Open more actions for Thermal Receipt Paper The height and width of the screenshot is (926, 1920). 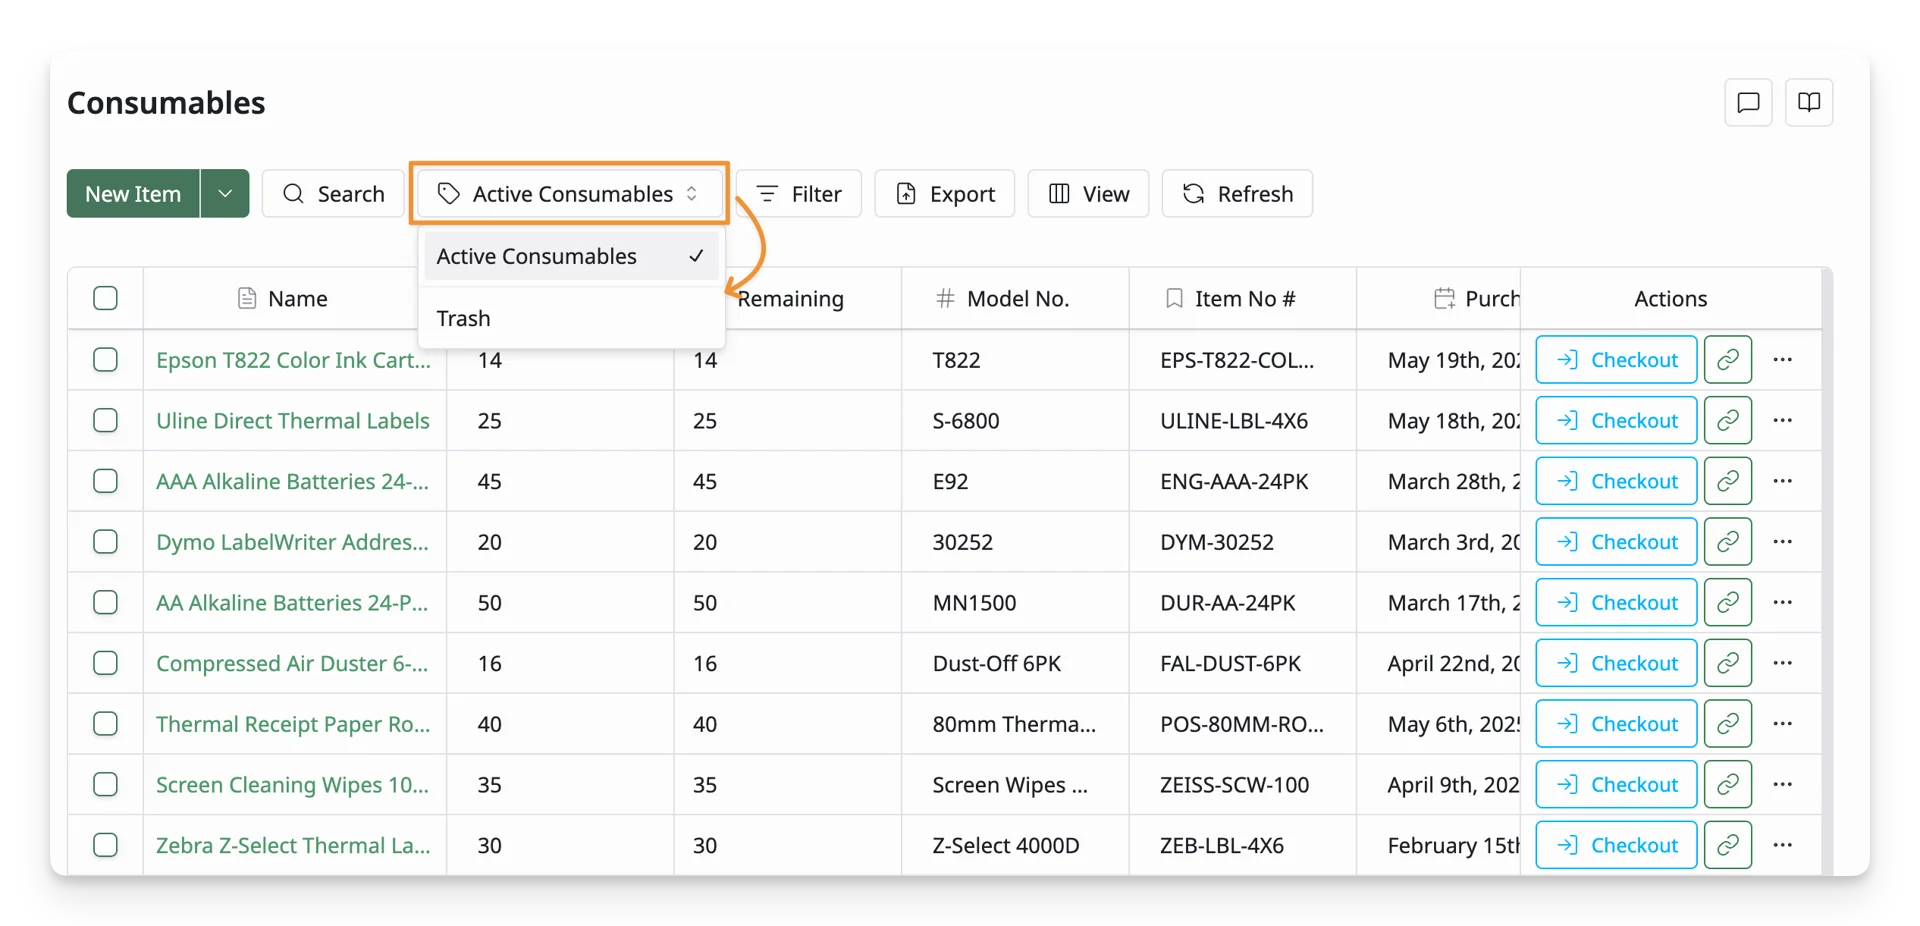click(1782, 724)
